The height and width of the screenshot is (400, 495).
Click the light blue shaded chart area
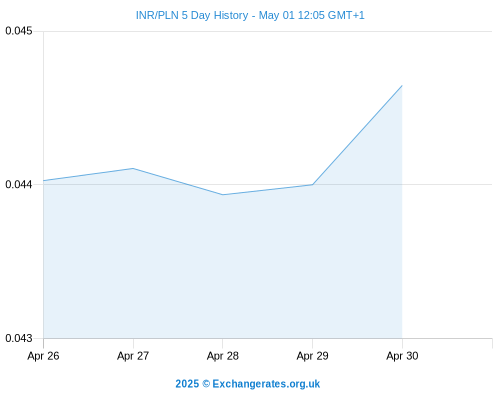coord(223,267)
